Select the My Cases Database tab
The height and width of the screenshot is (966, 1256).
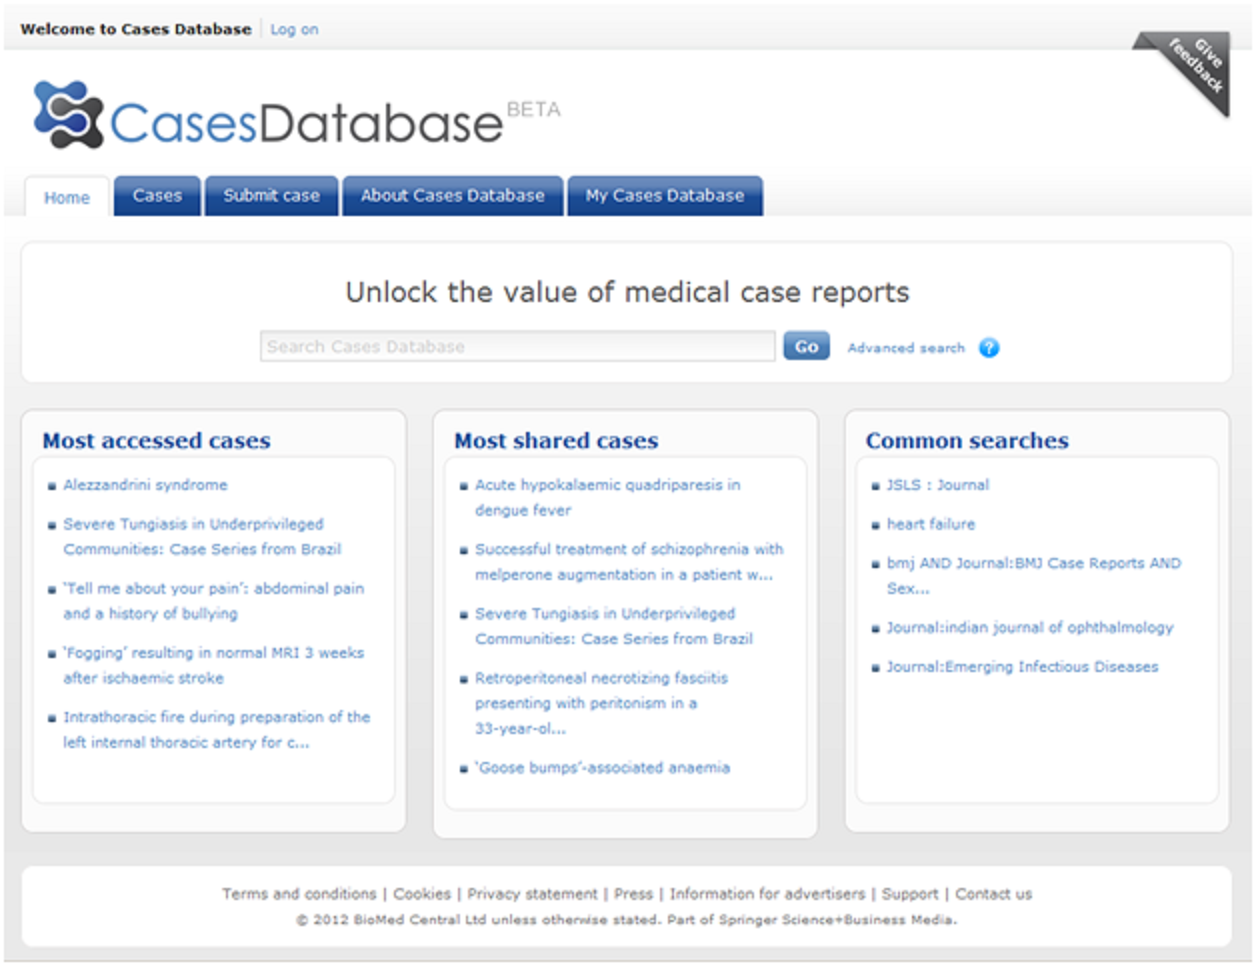[664, 196]
